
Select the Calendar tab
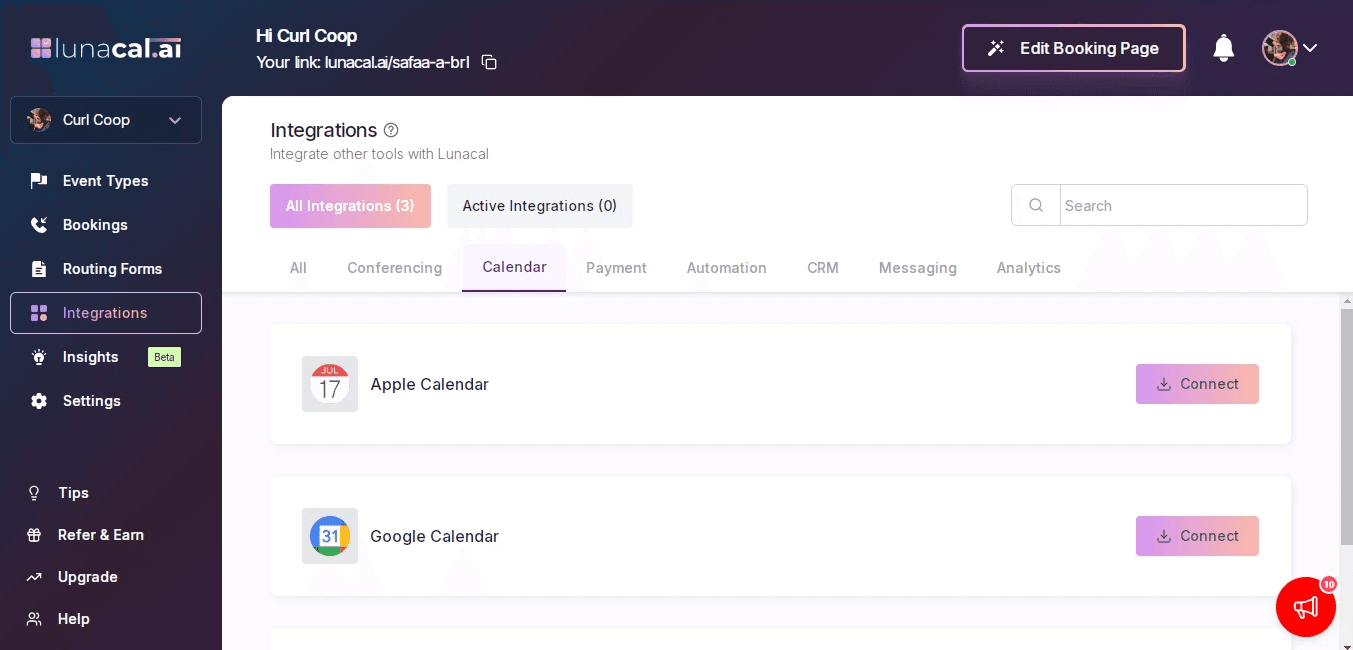coord(514,268)
